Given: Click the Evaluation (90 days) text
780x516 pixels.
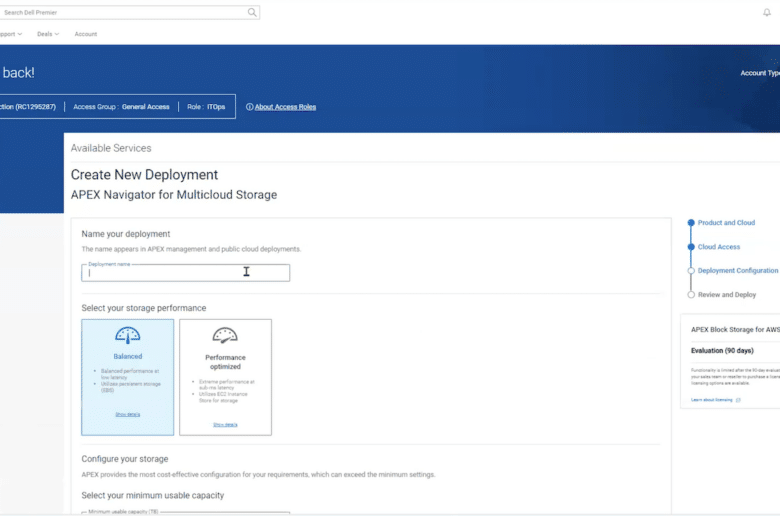Looking at the screenshot, I should [722, 351].
